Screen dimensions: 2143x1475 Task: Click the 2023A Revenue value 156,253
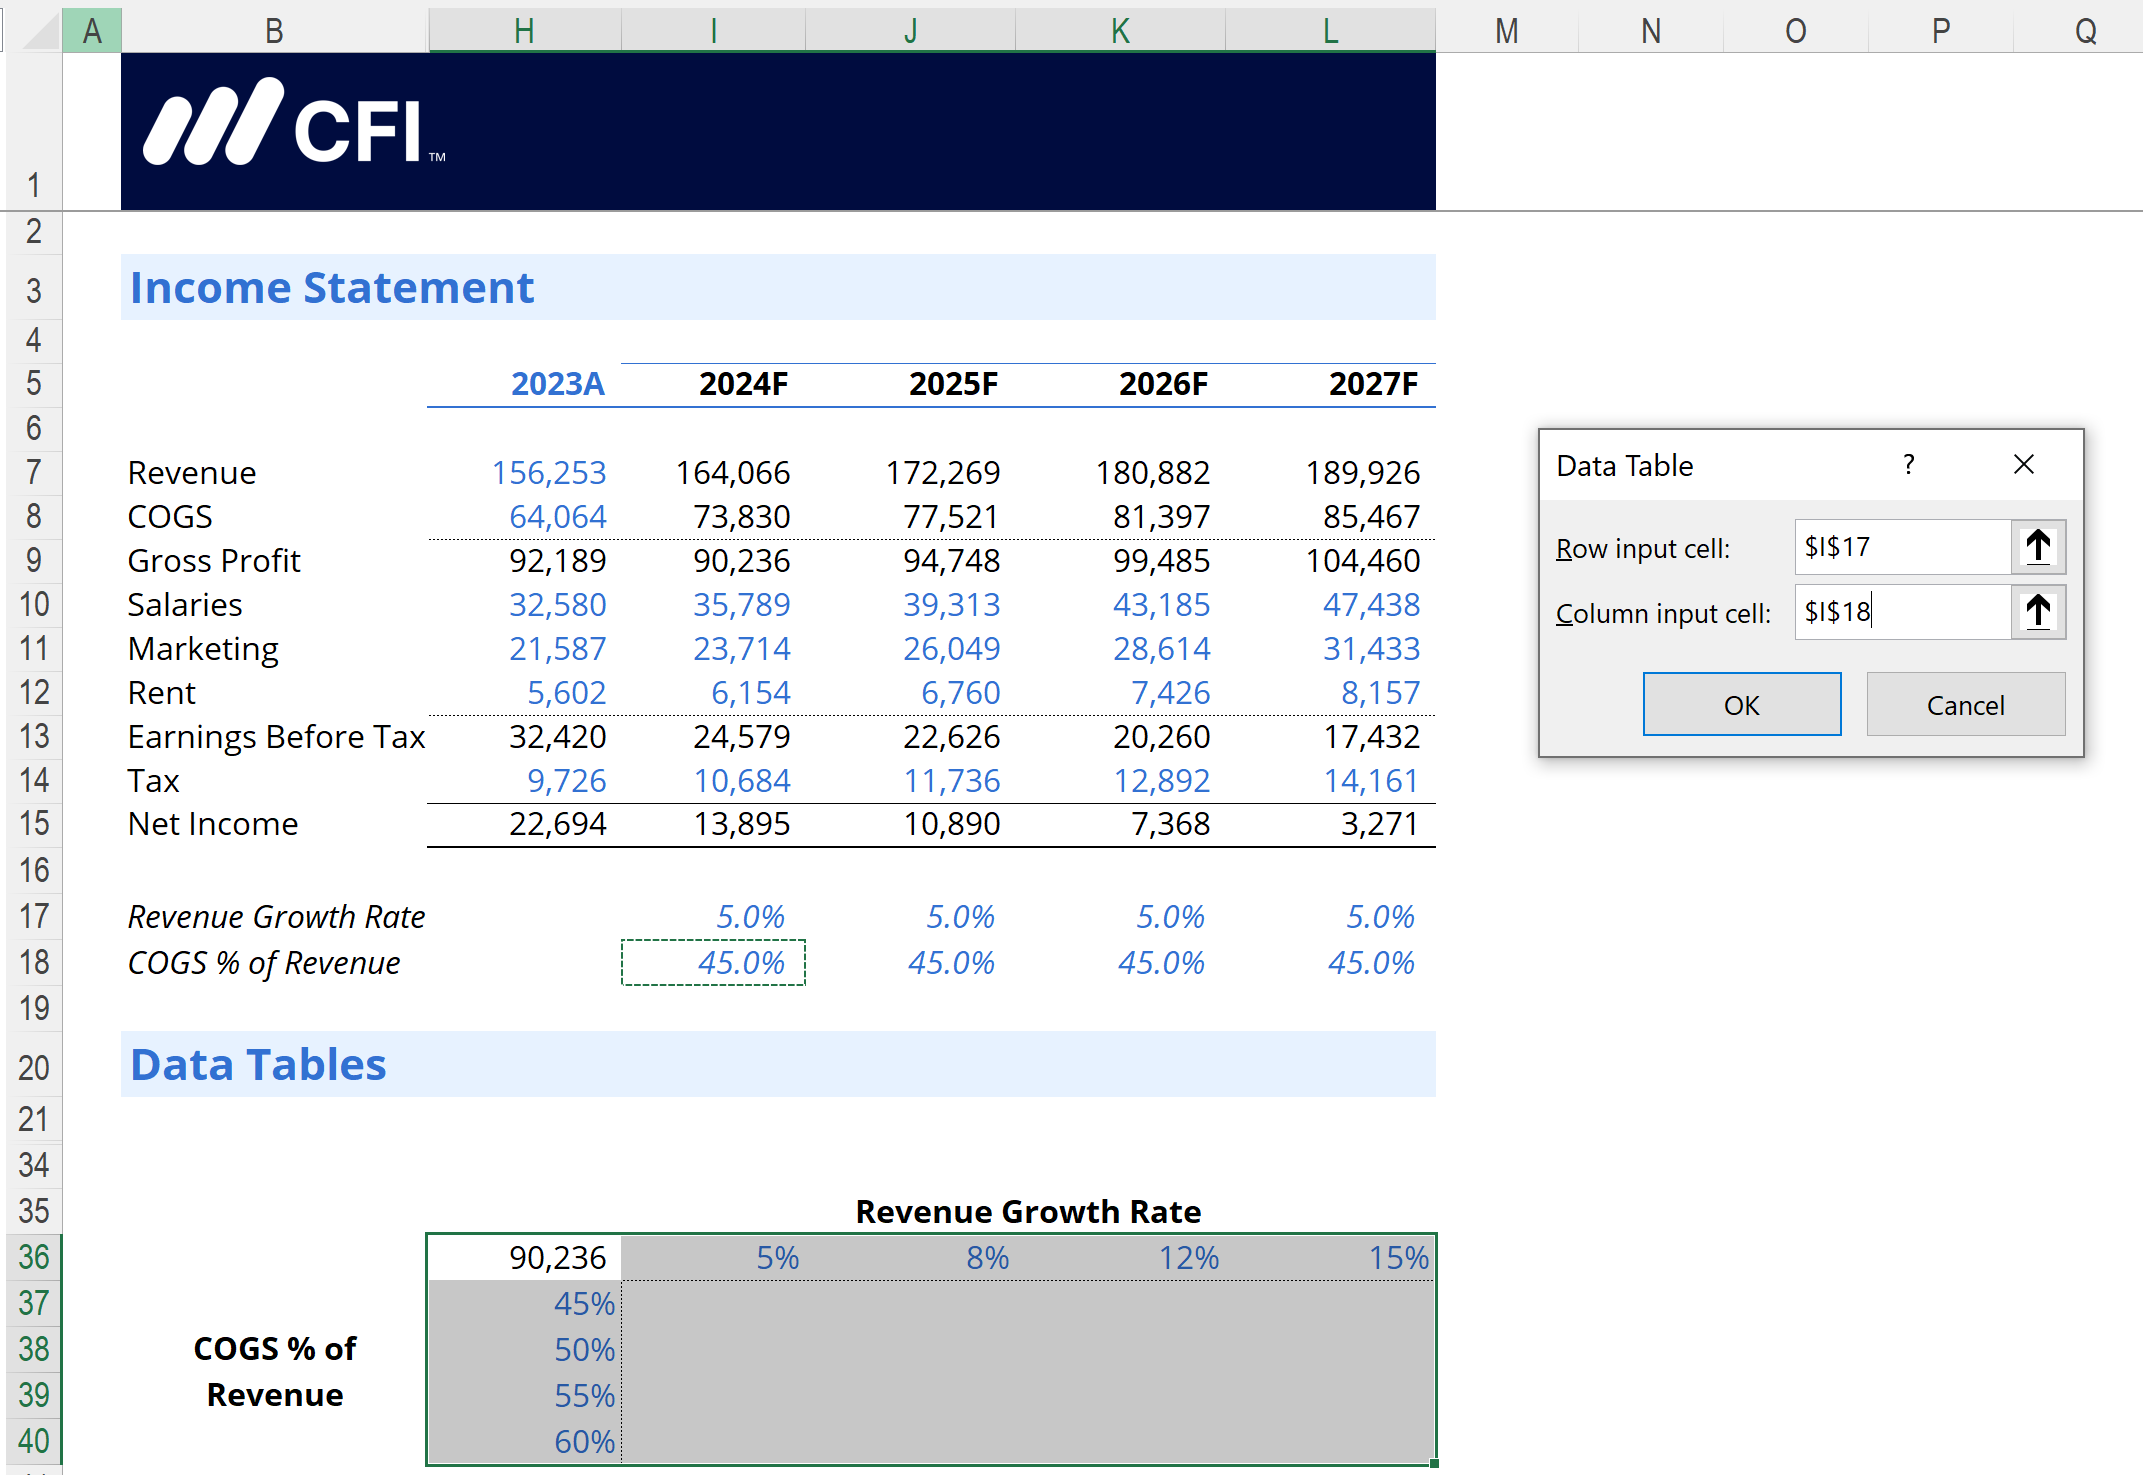click(x=548, y=472)
